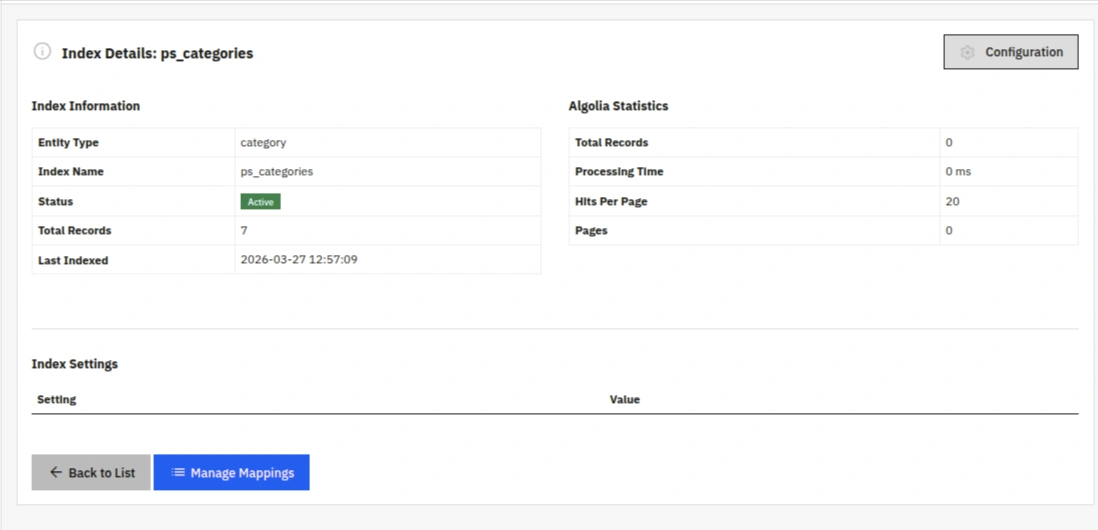The height and width of the screenshot is (530, 1098).
Task: Click the Index Name value ps_categories
Action: (277, 172)
